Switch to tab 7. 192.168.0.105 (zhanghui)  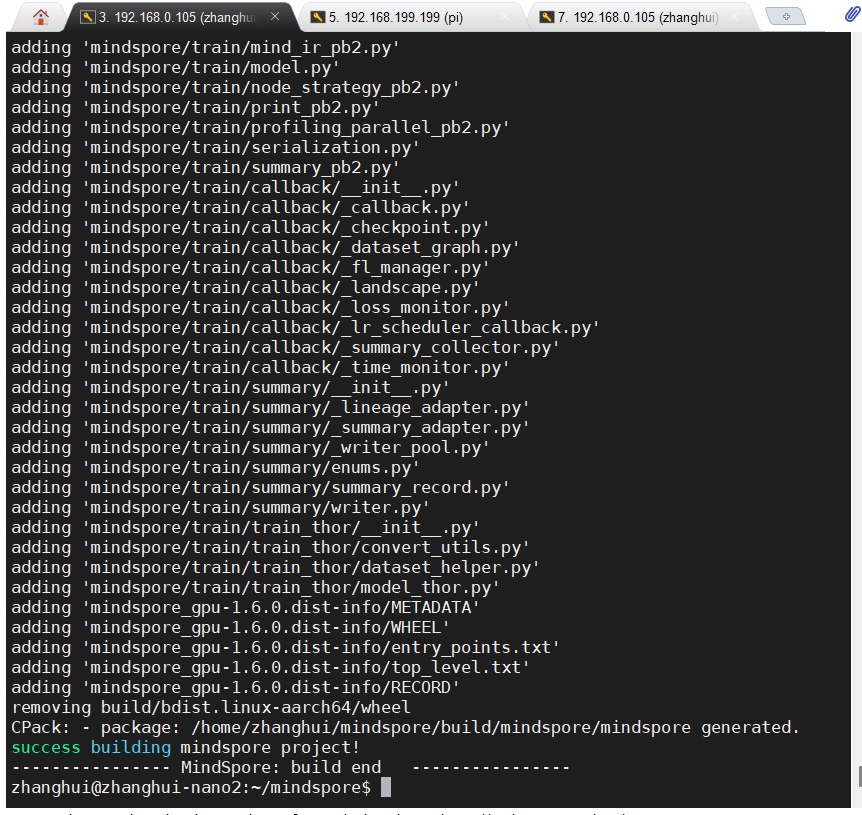(x=640, y=18)
